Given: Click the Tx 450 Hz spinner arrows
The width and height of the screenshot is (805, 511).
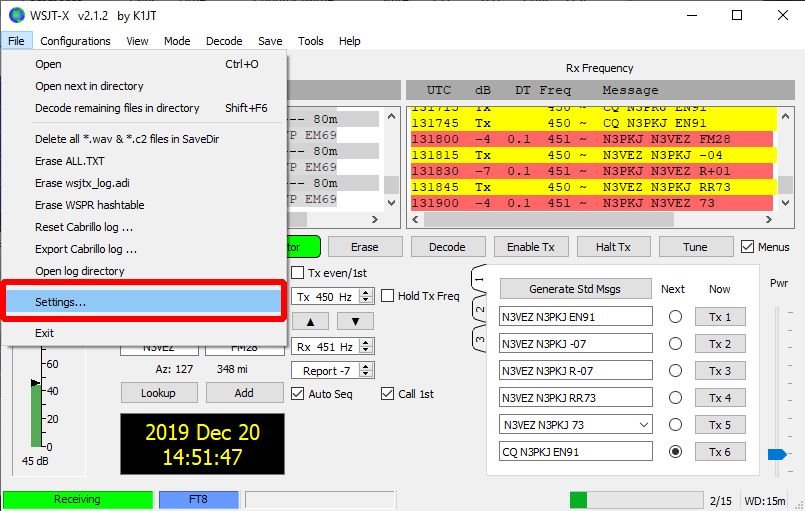Looking at the screenshot, I should [366, 297].
